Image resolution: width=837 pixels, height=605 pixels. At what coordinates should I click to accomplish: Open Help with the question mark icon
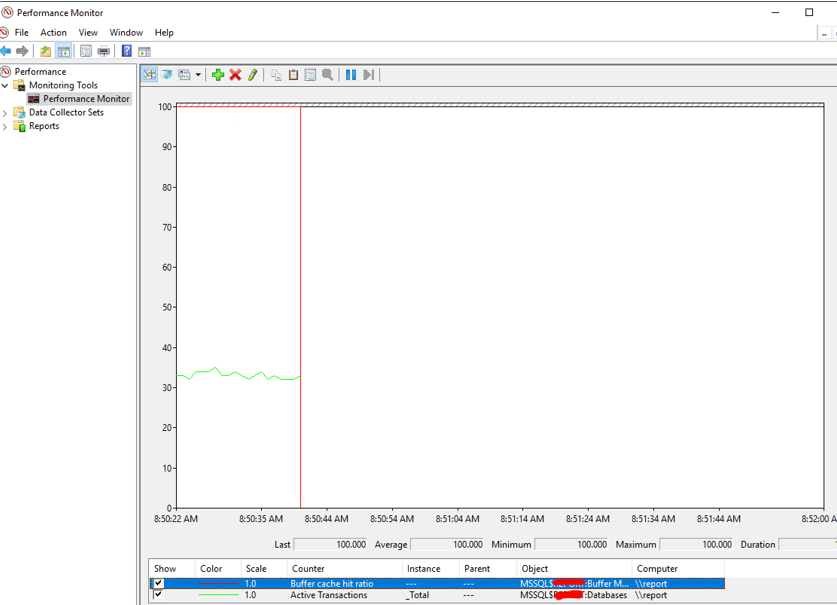tap(127, 51)
